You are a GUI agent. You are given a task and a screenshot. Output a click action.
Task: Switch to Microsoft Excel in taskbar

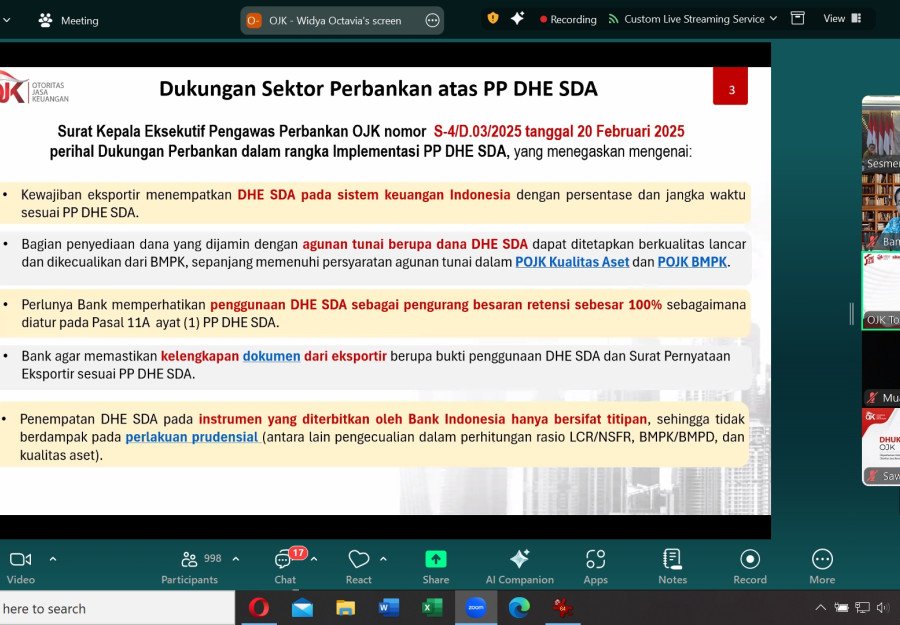point(432,608)
